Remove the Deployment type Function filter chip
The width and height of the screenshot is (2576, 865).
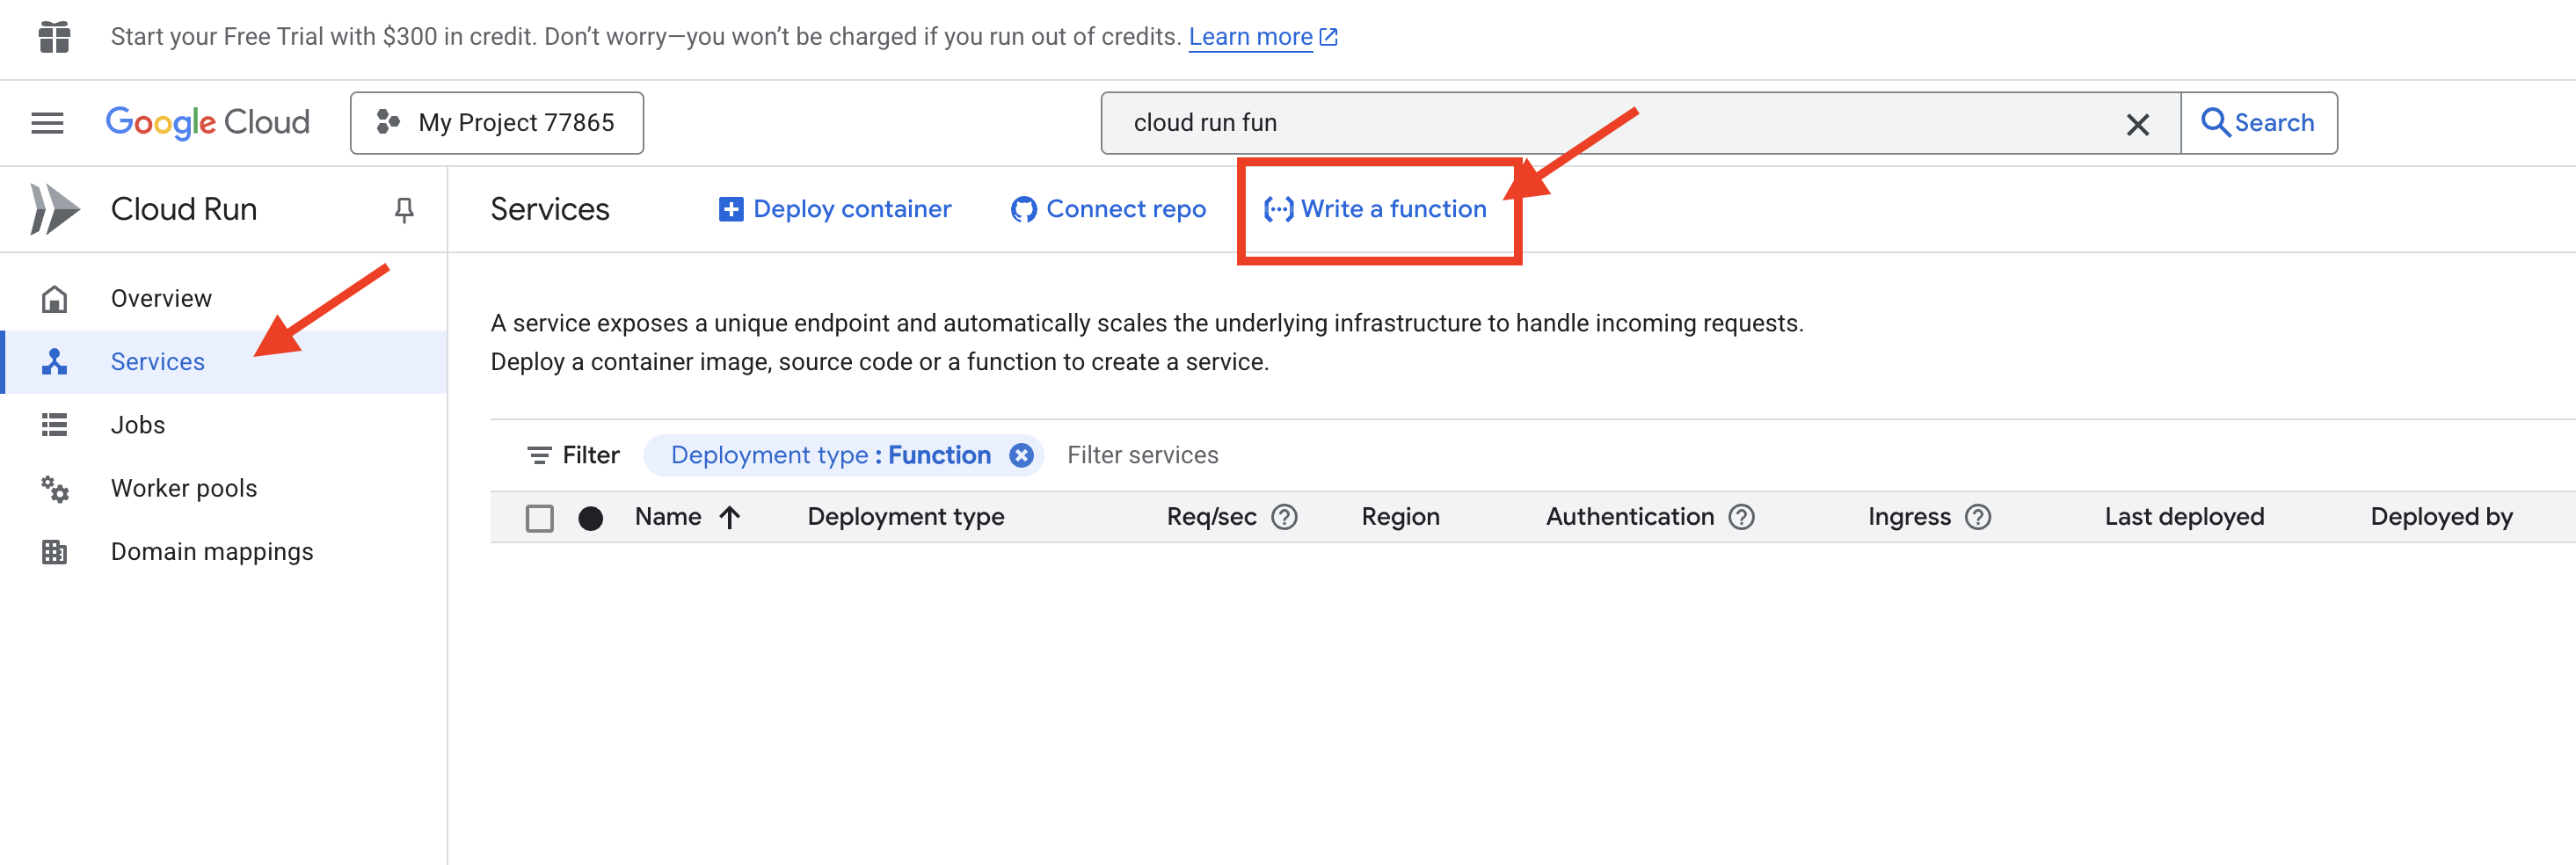pyautogui.click(x=1021, y=455)
